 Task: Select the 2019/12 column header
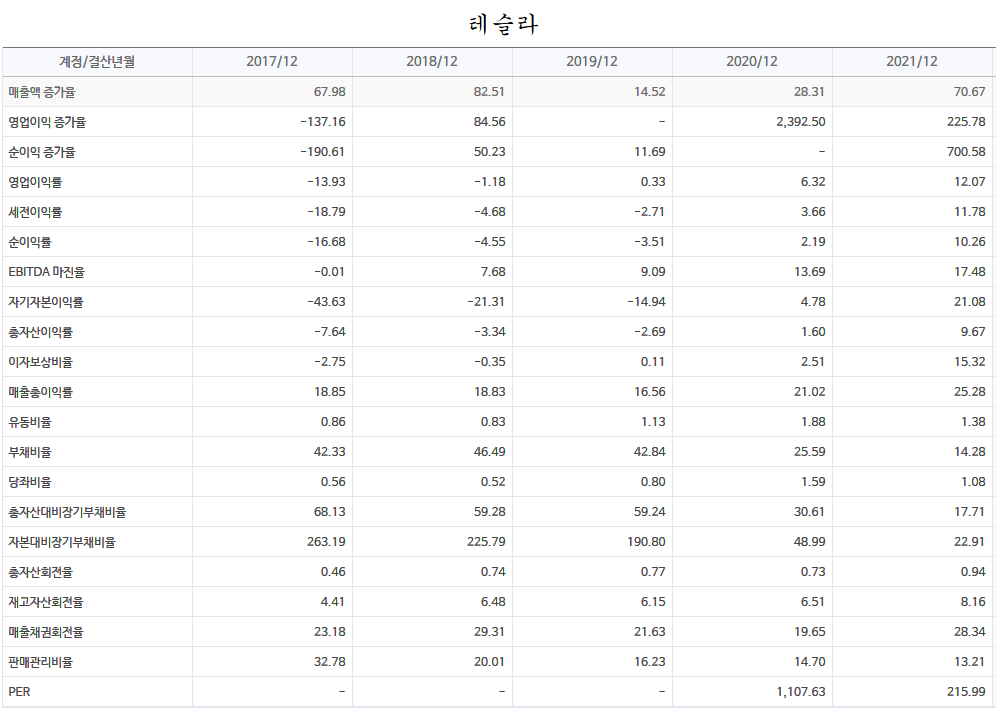[592, 62]
